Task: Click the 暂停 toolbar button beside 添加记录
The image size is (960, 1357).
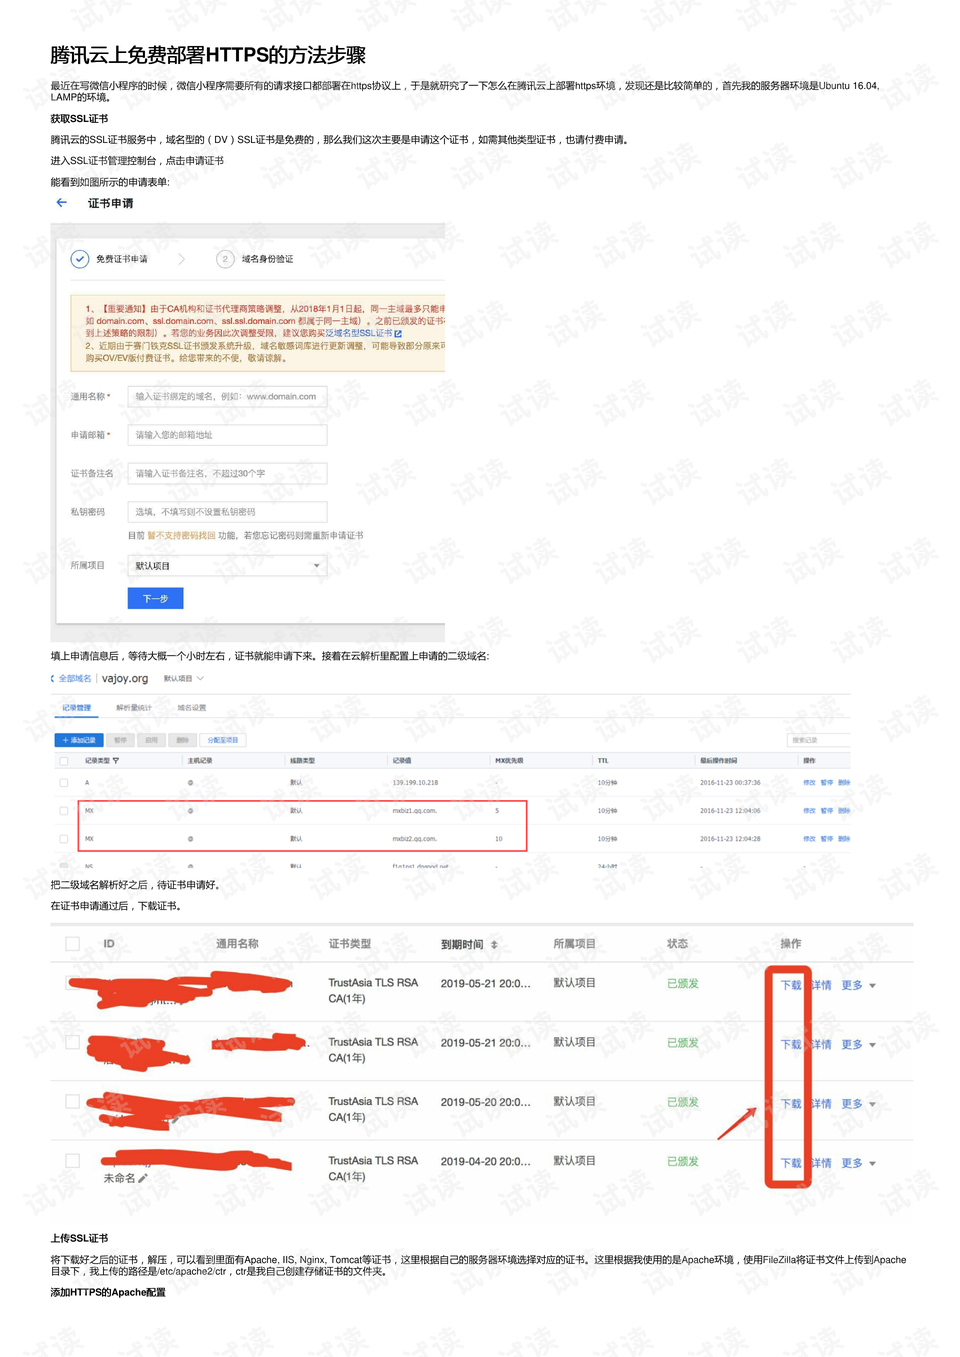Action: [x=120, y=740]
